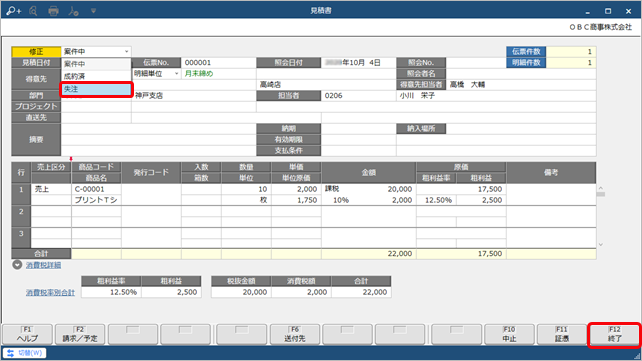Click the PDF output icon in title bar
The image size is (642, 361).
coord(73,11)
